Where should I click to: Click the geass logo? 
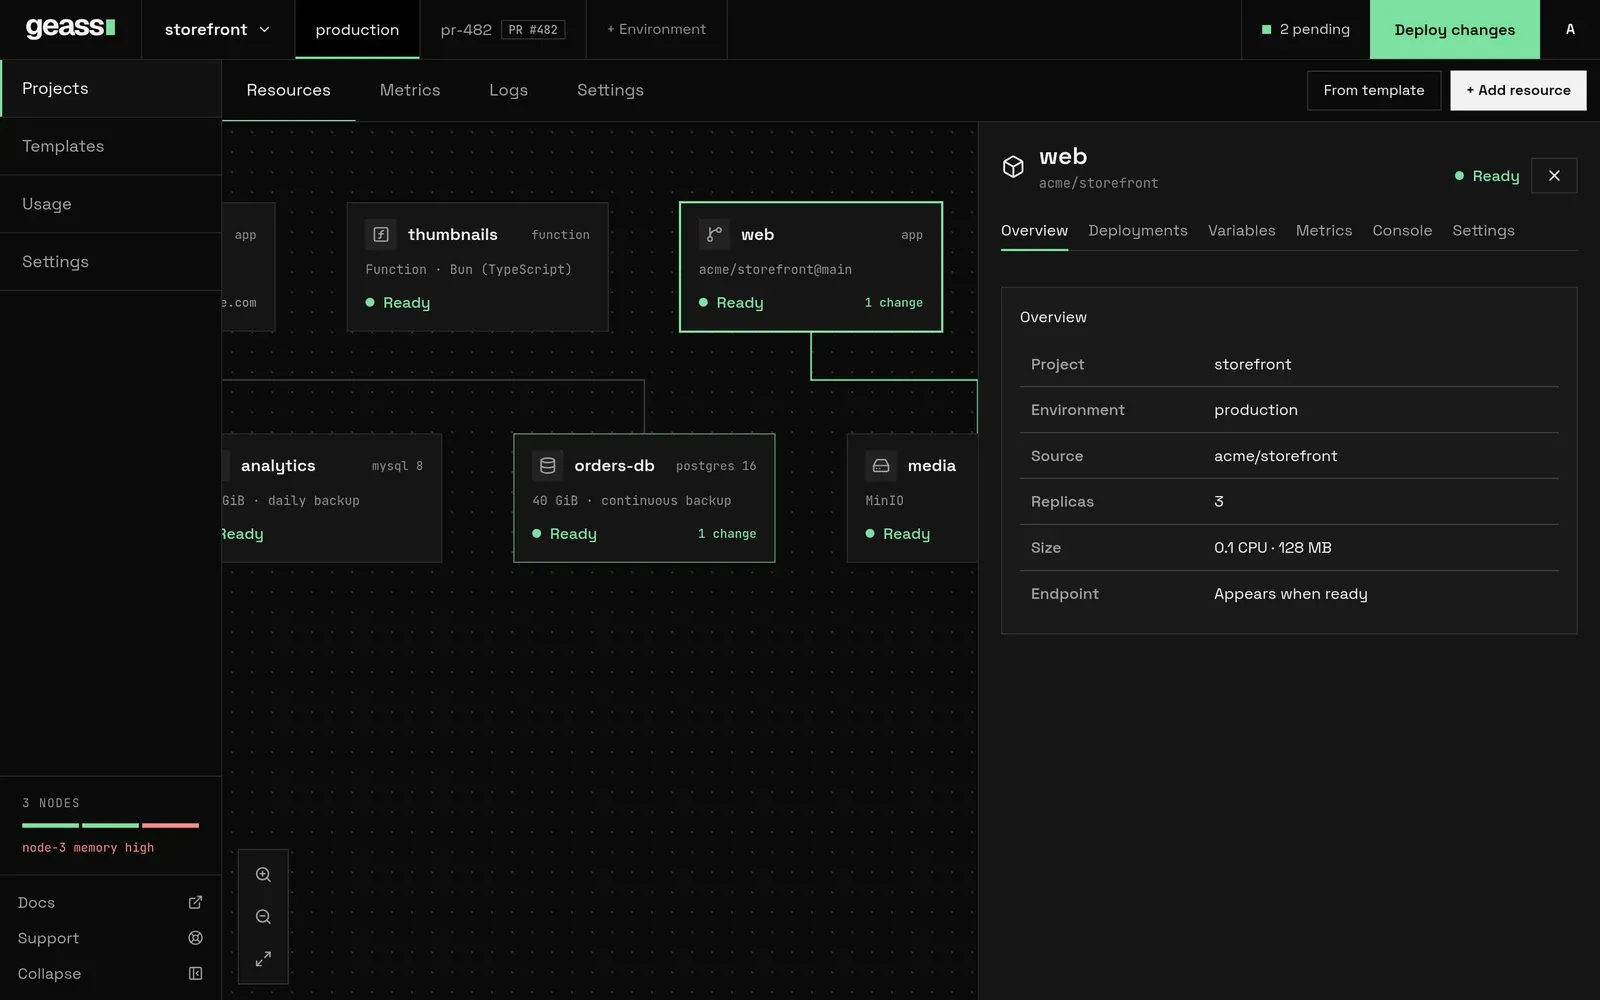70,29
